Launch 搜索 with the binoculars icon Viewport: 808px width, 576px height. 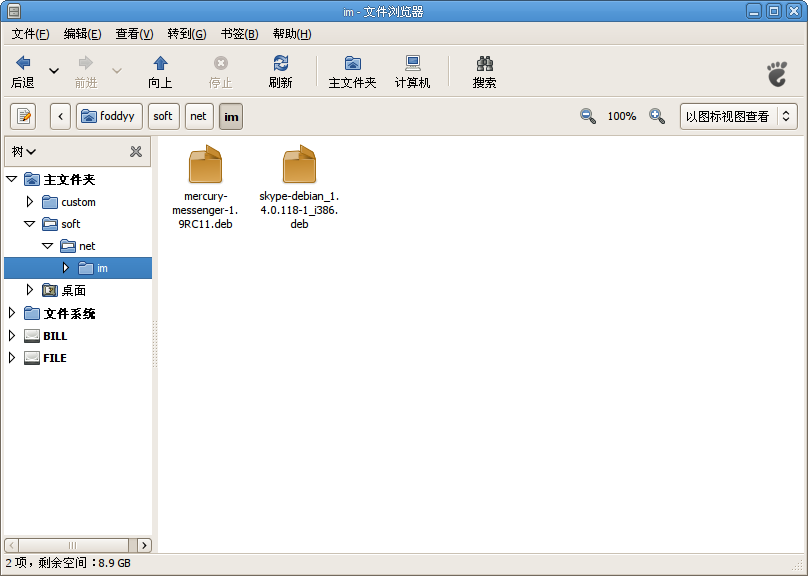tap(484, 71)
